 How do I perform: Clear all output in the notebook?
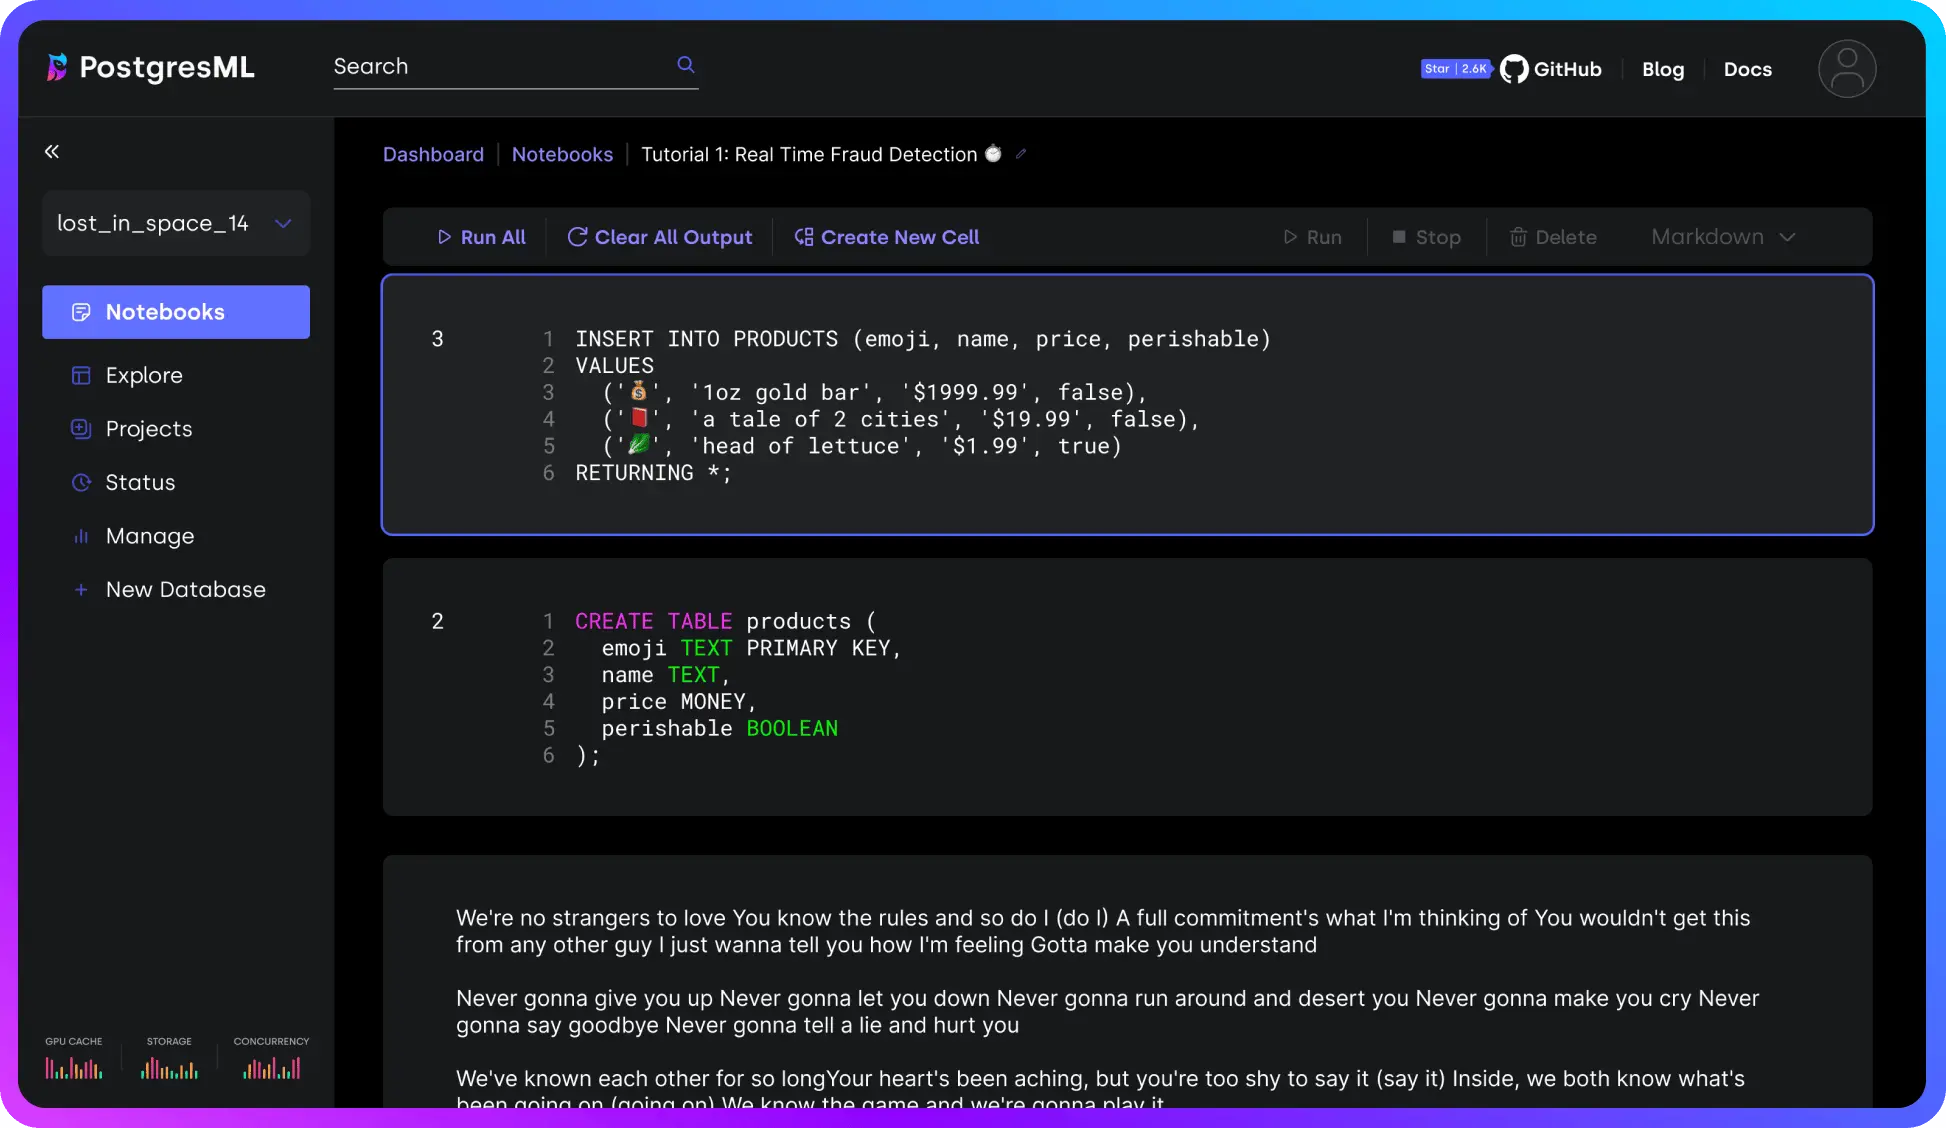[x=660, y=237]
